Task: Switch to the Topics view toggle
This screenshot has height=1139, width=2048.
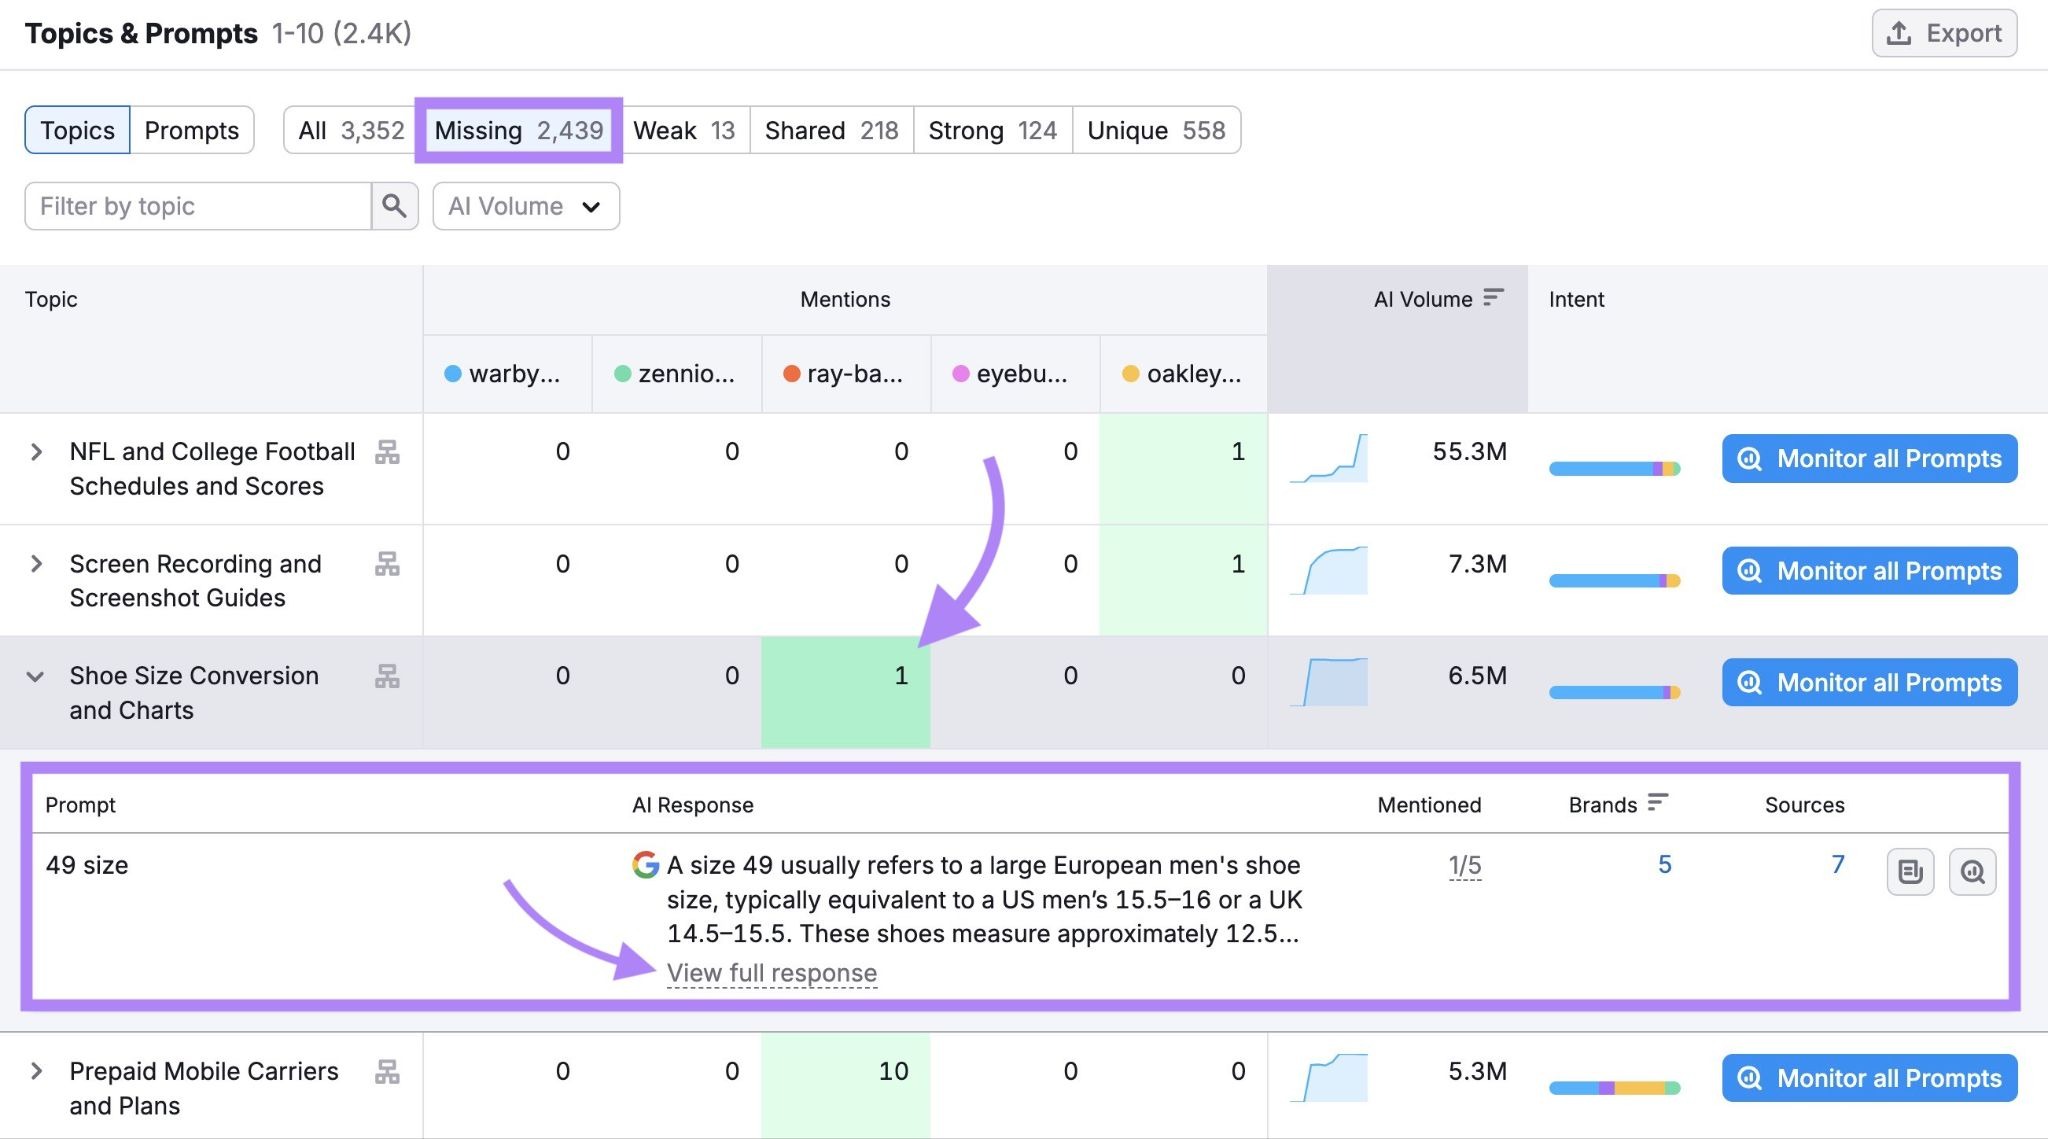Action: pyautogui.click(x=77, y=130)
